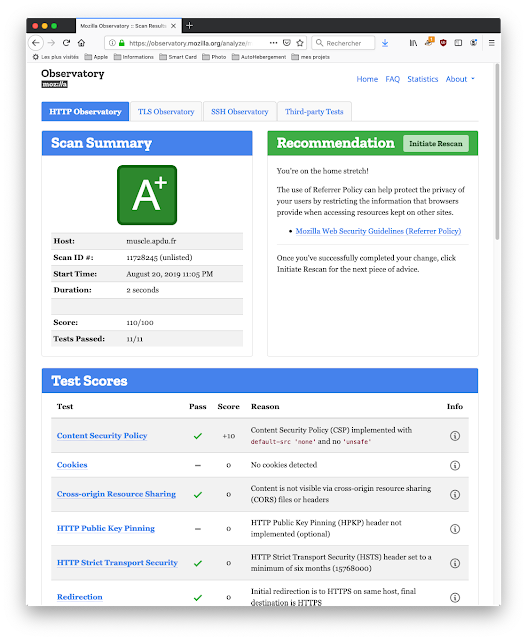Click the +10 score cell
This screenshot has width=527, height=640.
click(x=229, y=436)
